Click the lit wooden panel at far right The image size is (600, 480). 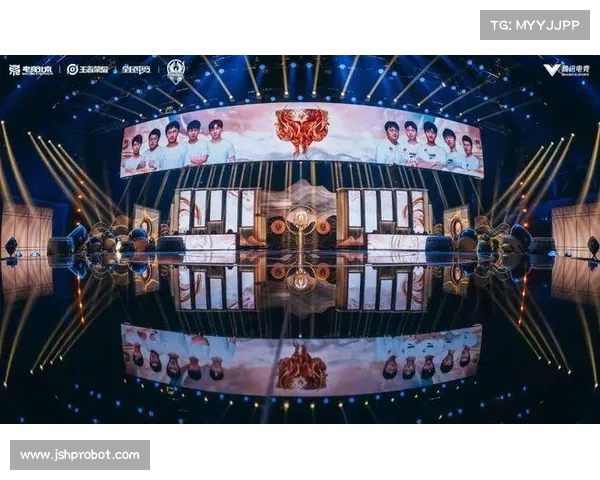[x=576, y=230]
